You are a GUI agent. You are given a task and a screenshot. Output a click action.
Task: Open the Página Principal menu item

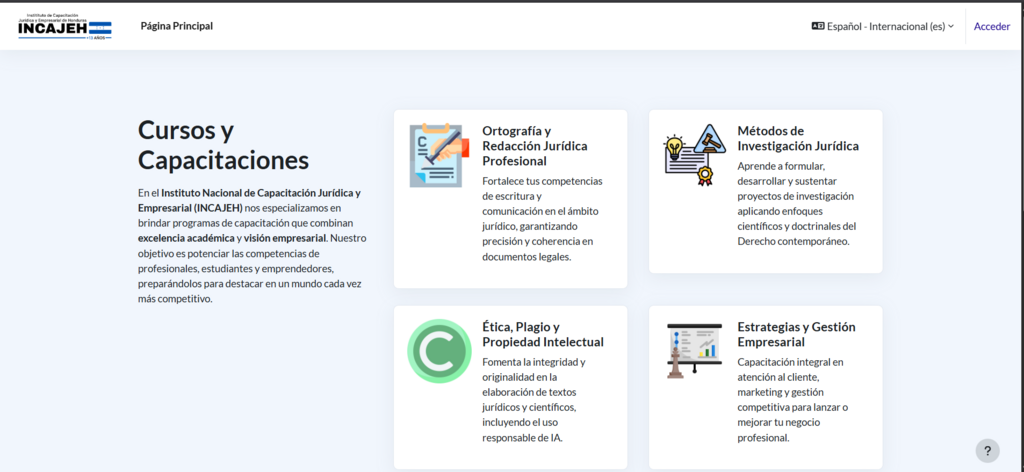(176, 26)
